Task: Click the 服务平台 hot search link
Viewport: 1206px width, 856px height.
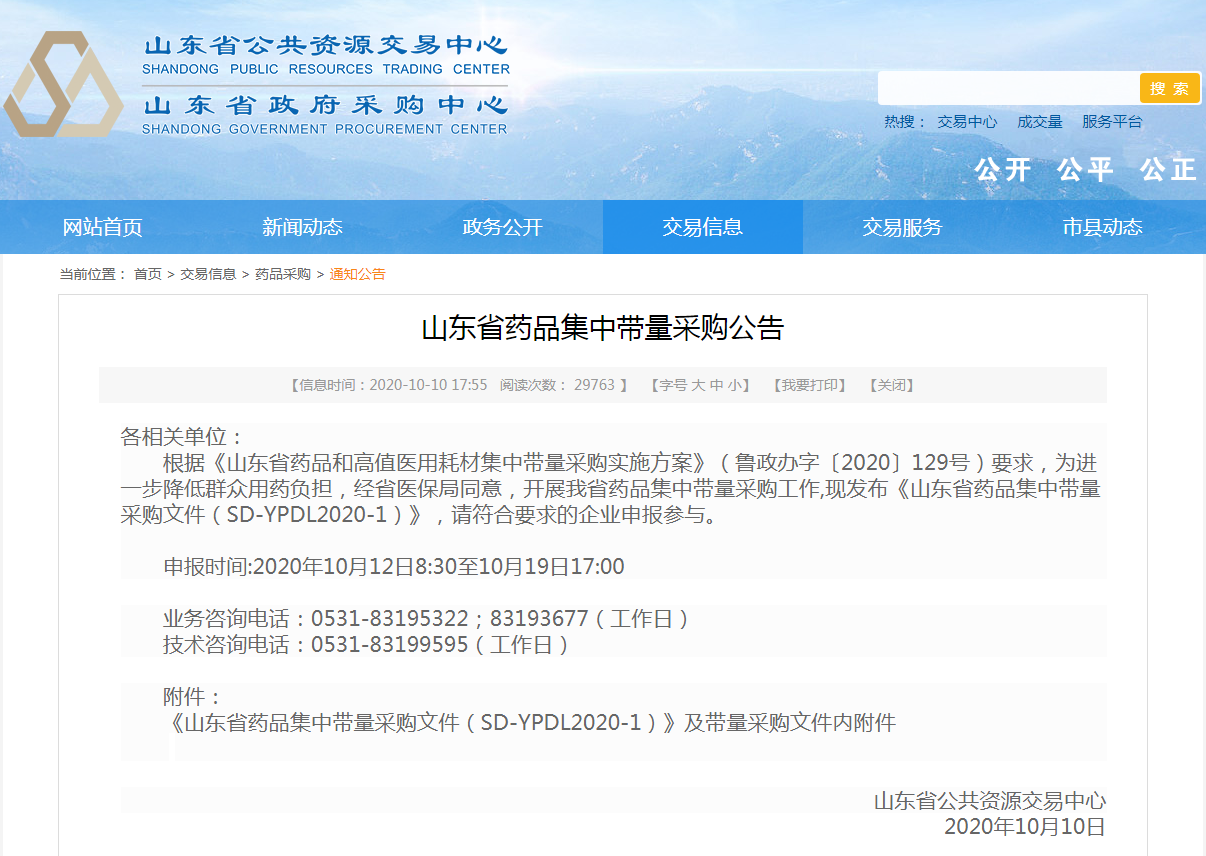Action: pyautogui.click(x=1112, y=122)
